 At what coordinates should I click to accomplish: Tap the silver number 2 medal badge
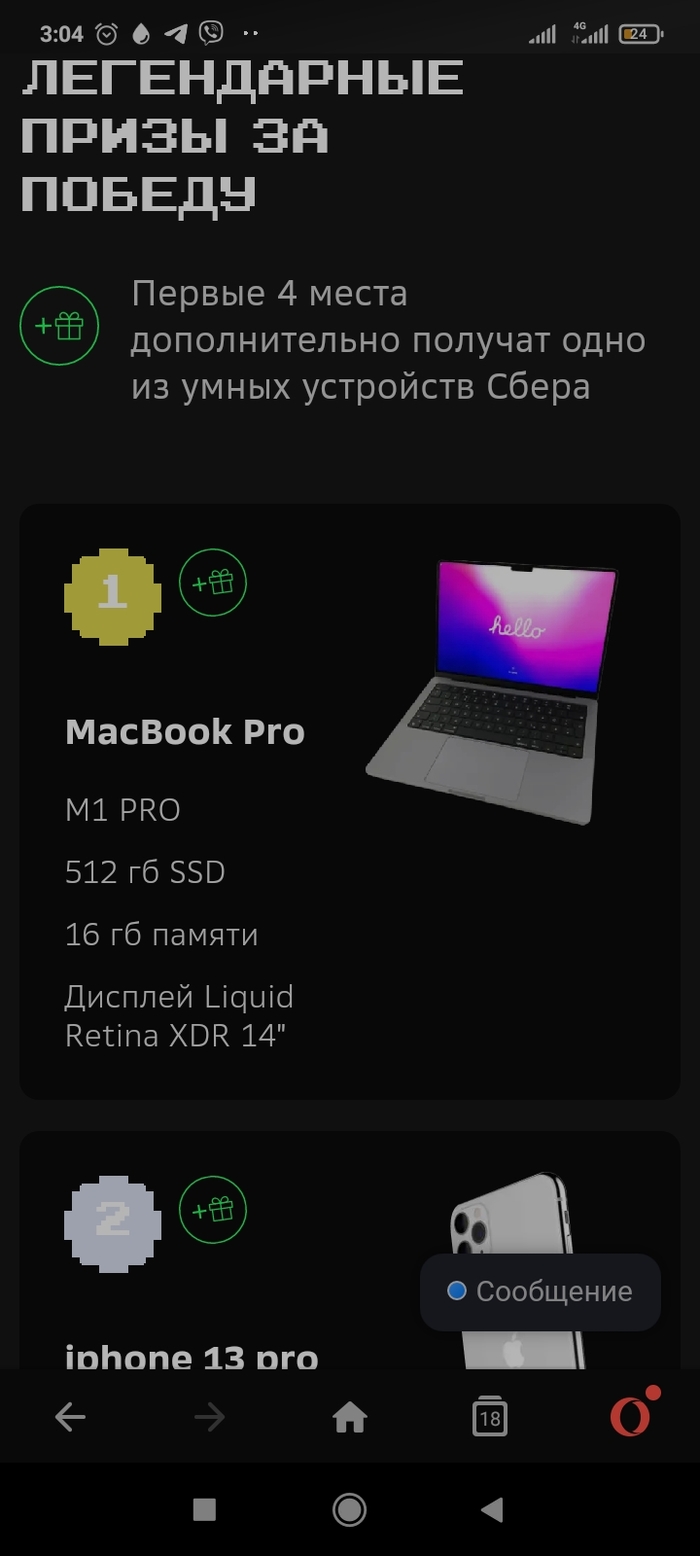112,1223
